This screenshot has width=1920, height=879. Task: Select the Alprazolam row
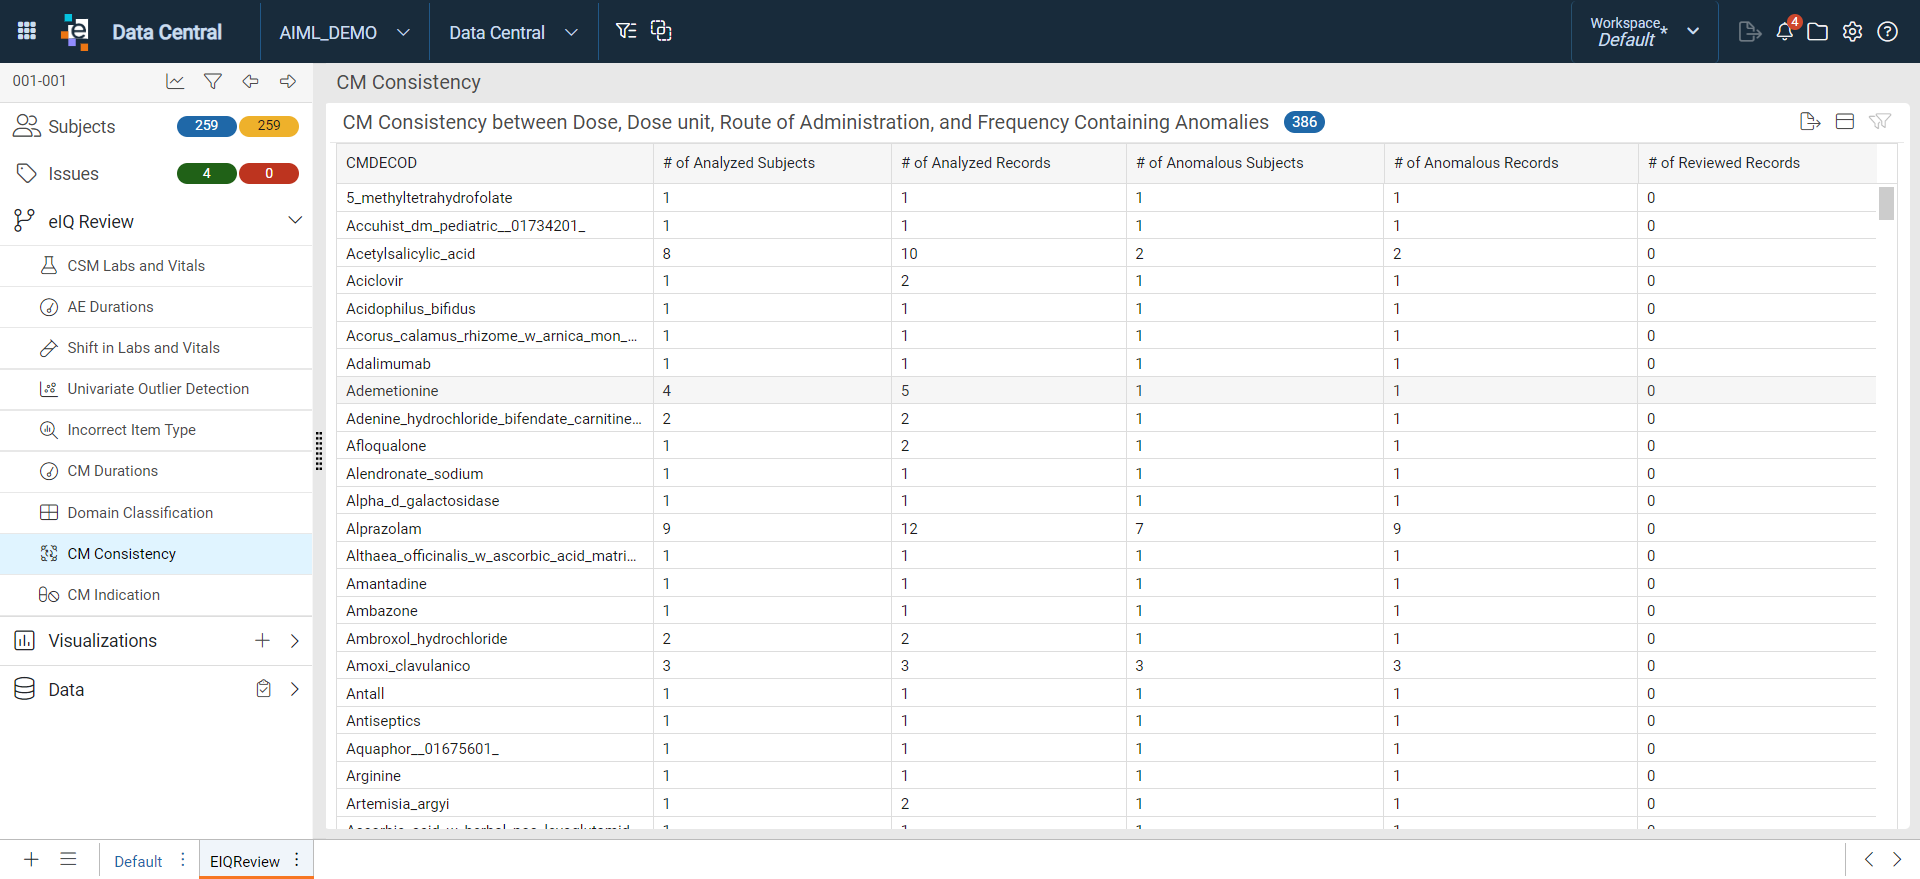click(x=1106, y=529)
